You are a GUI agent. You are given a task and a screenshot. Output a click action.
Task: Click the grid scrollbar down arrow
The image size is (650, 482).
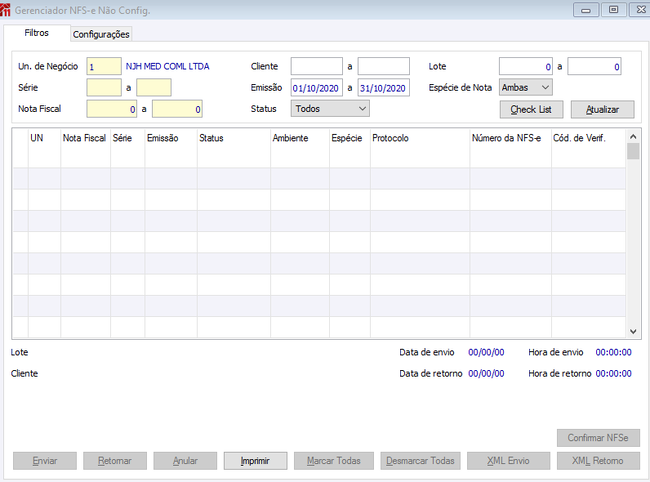(x=633, y=331)
